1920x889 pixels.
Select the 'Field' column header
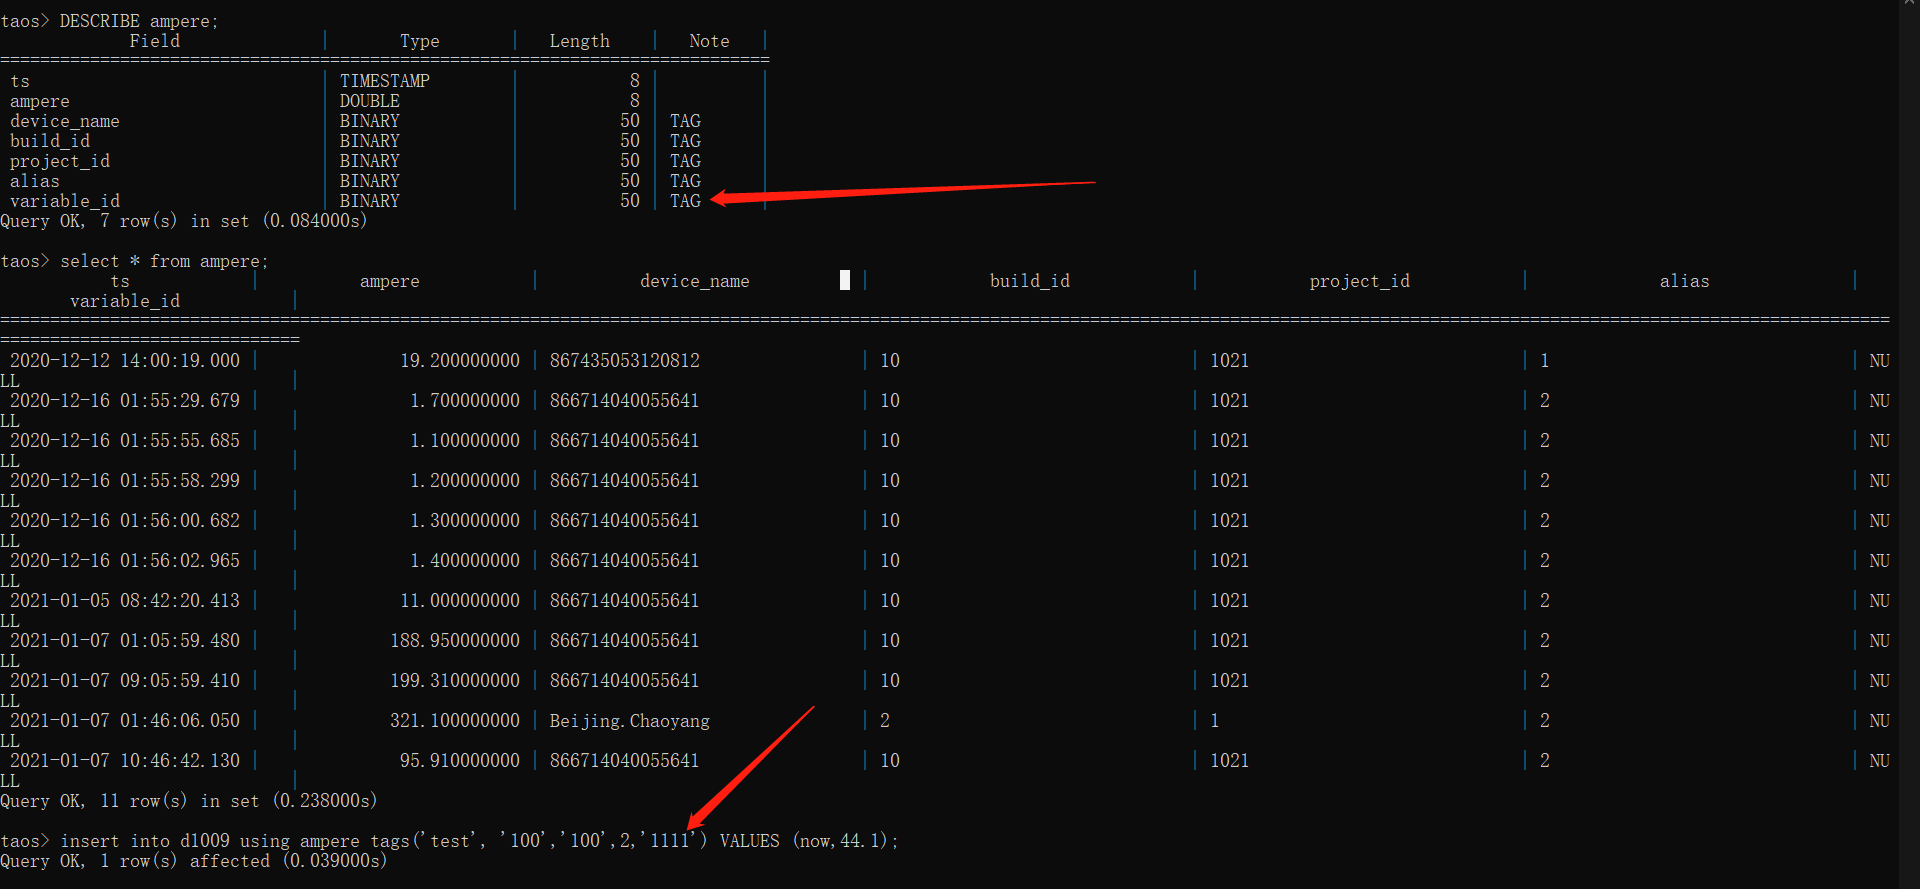click(155, 41)
